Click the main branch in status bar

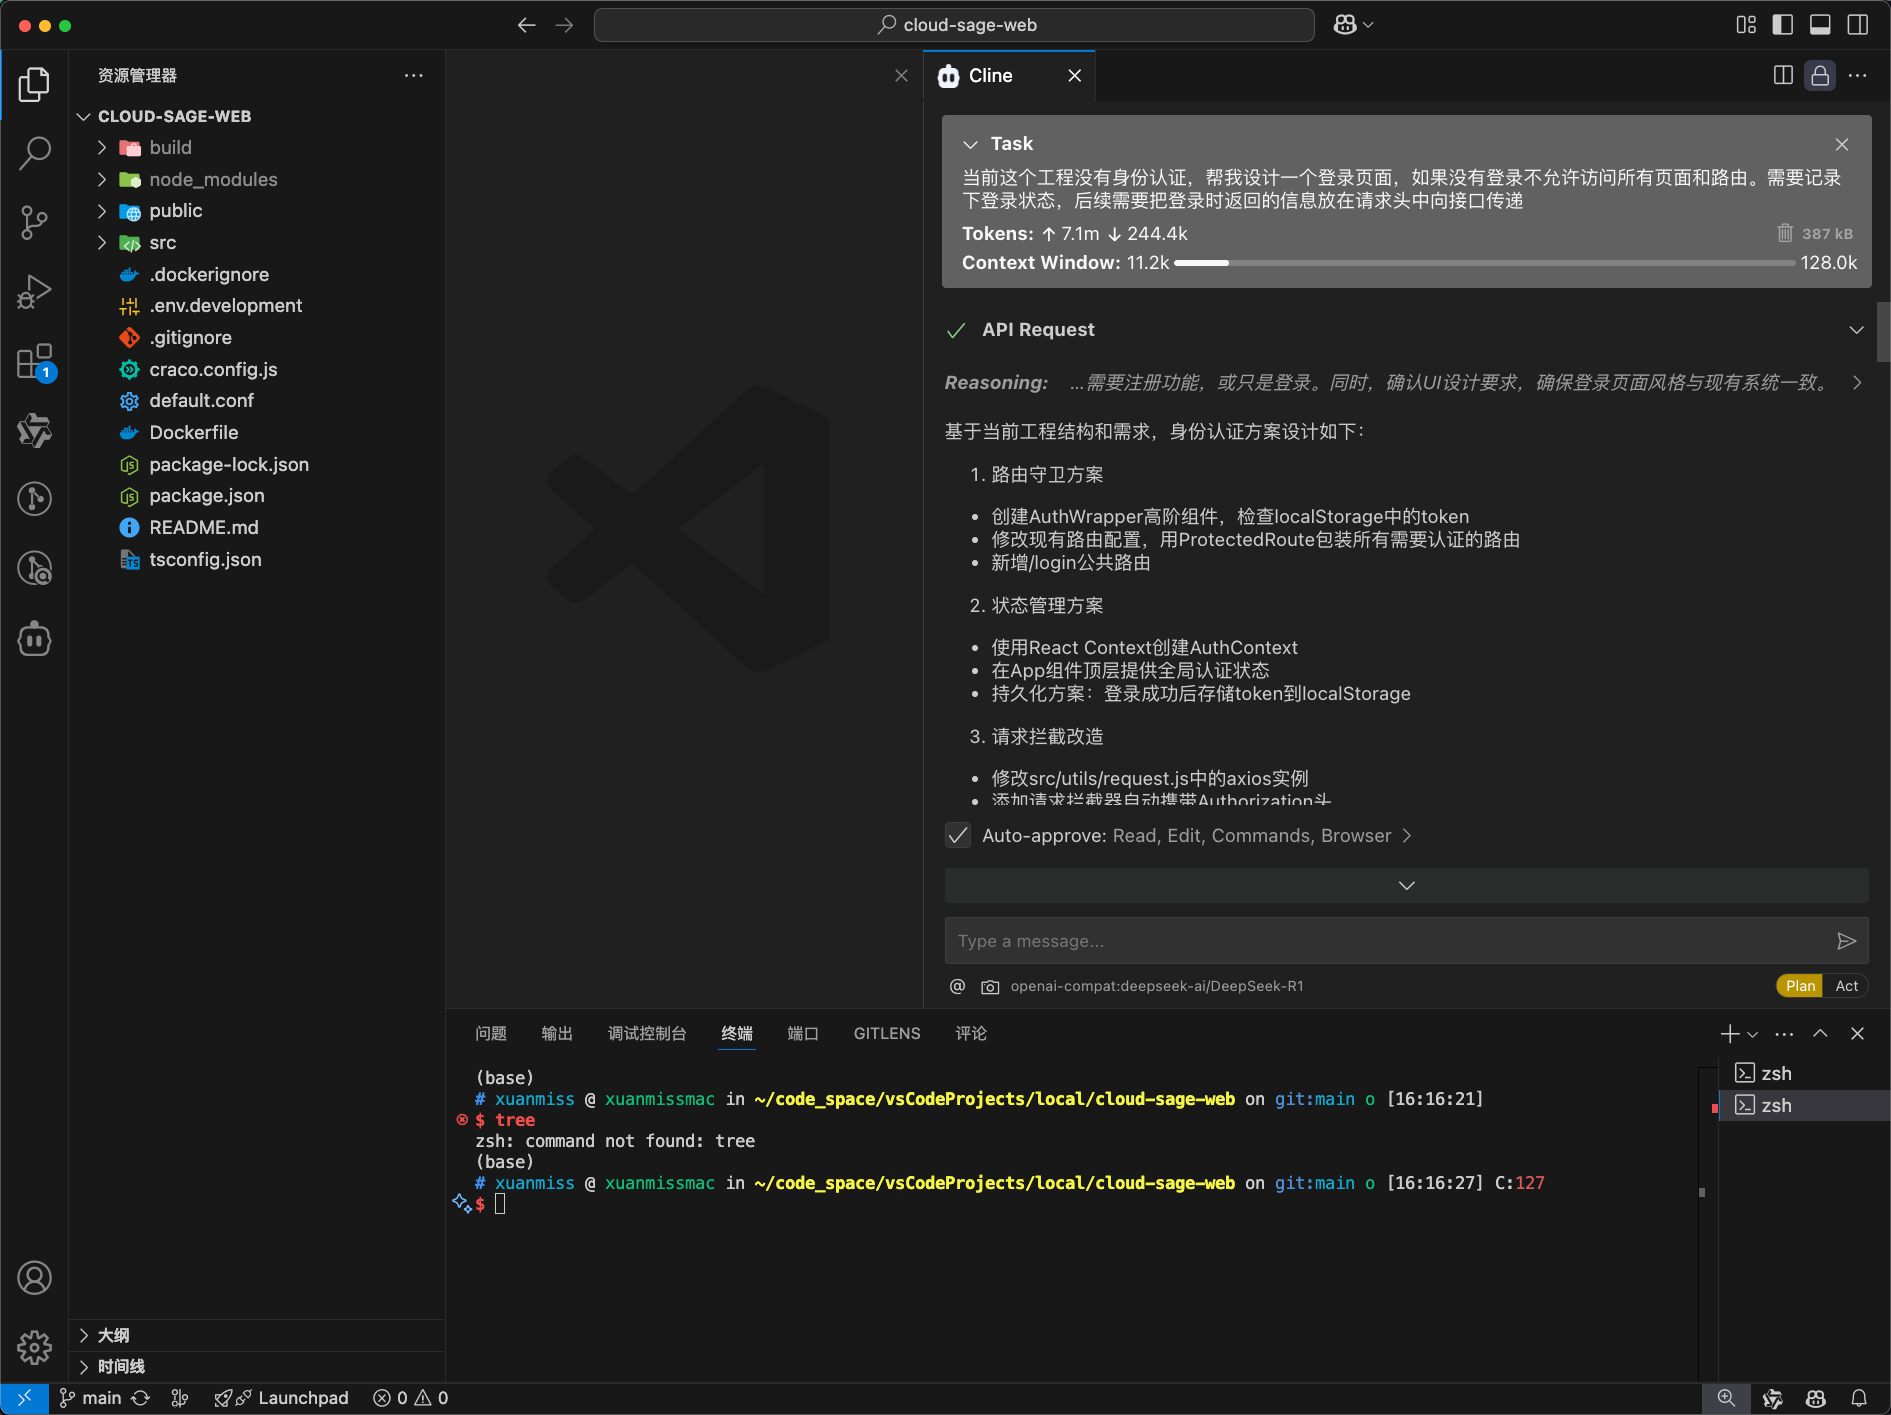[x=91, y=1398]
